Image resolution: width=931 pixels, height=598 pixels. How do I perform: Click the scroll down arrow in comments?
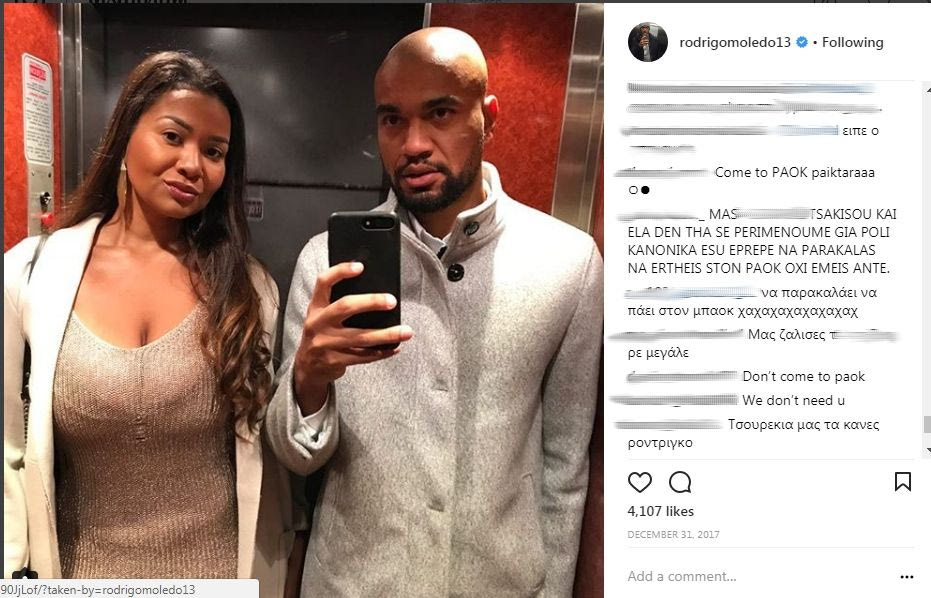927,451
